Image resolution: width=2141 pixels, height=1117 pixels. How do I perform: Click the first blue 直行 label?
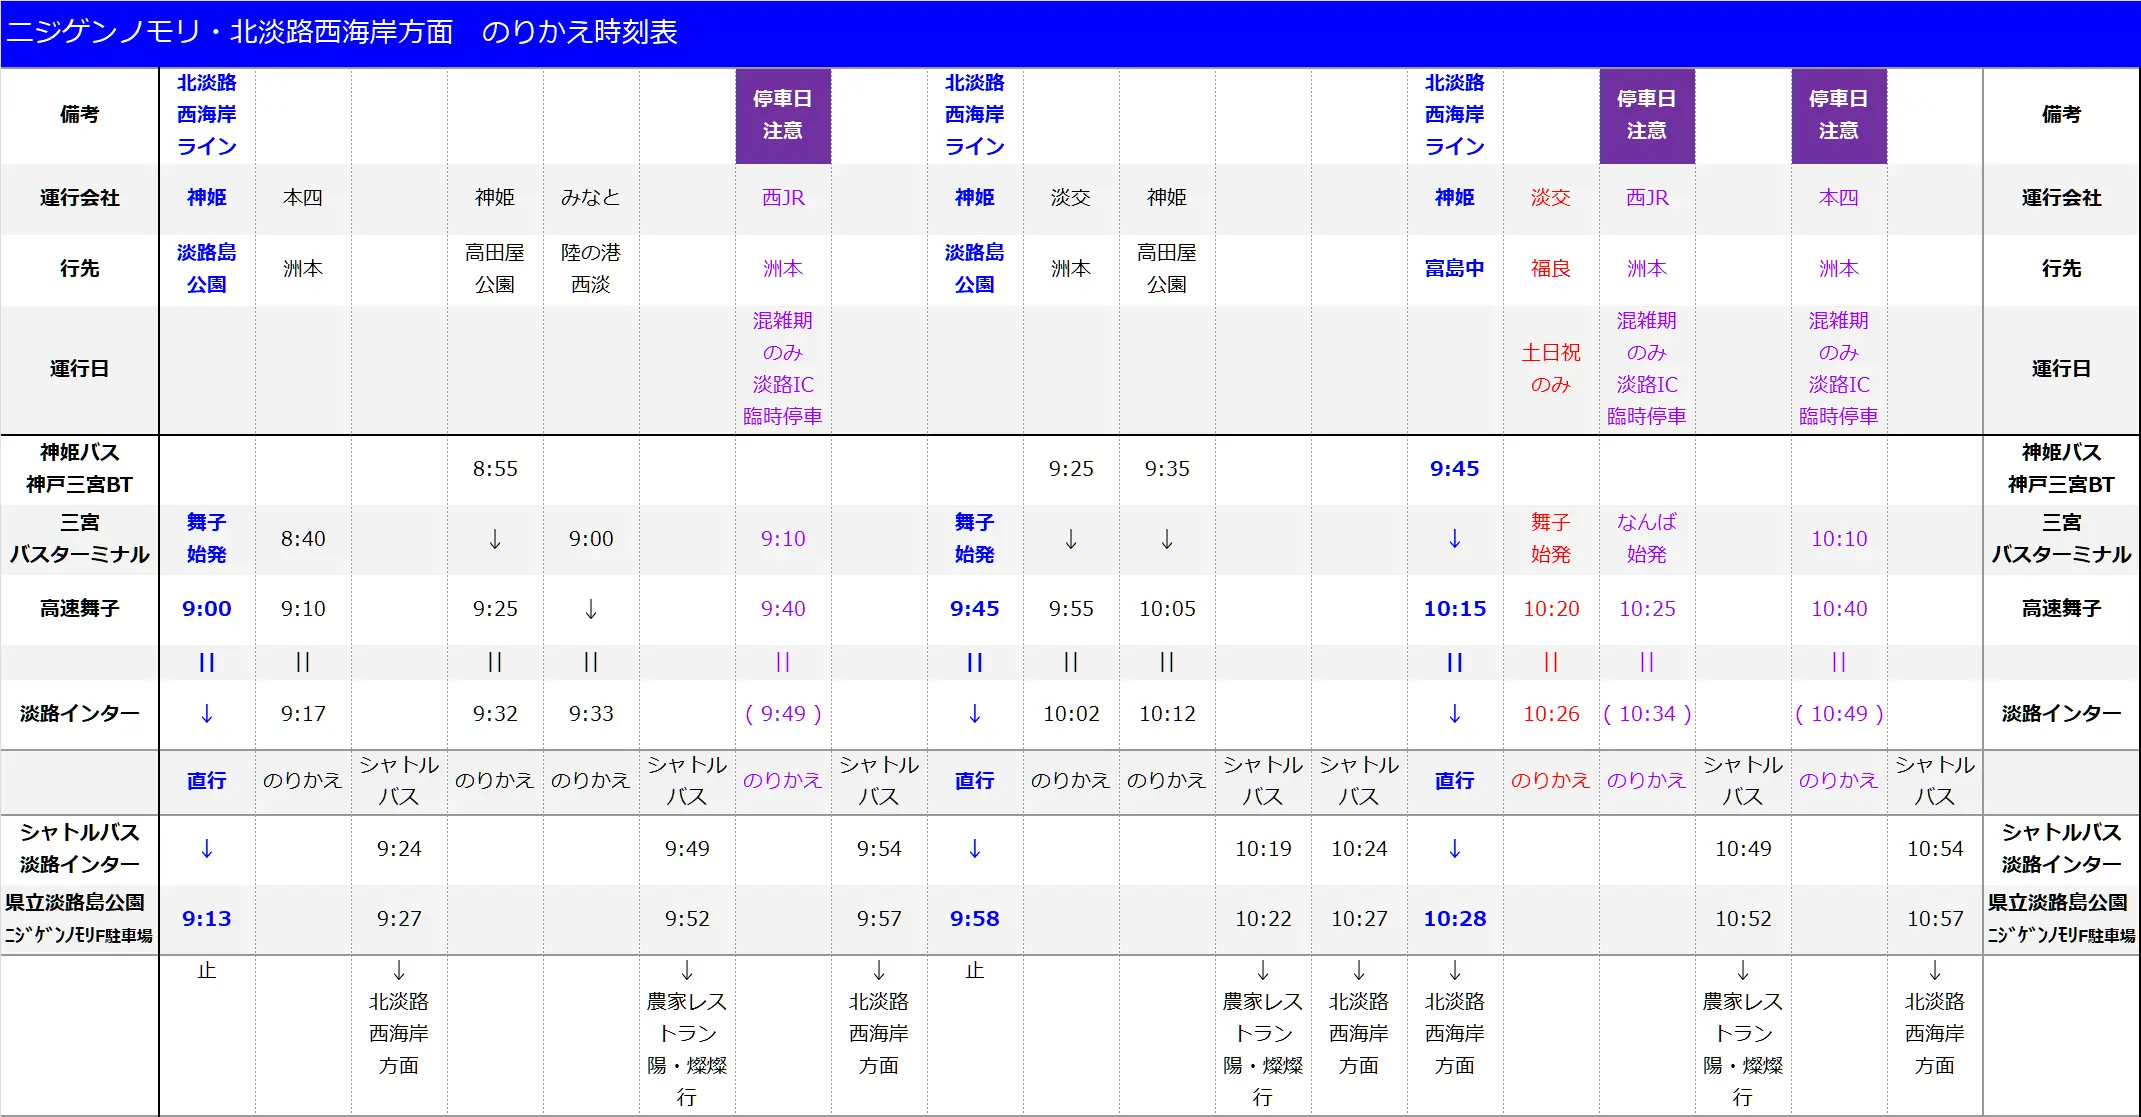pyautogui.click(x=207, y=780)
